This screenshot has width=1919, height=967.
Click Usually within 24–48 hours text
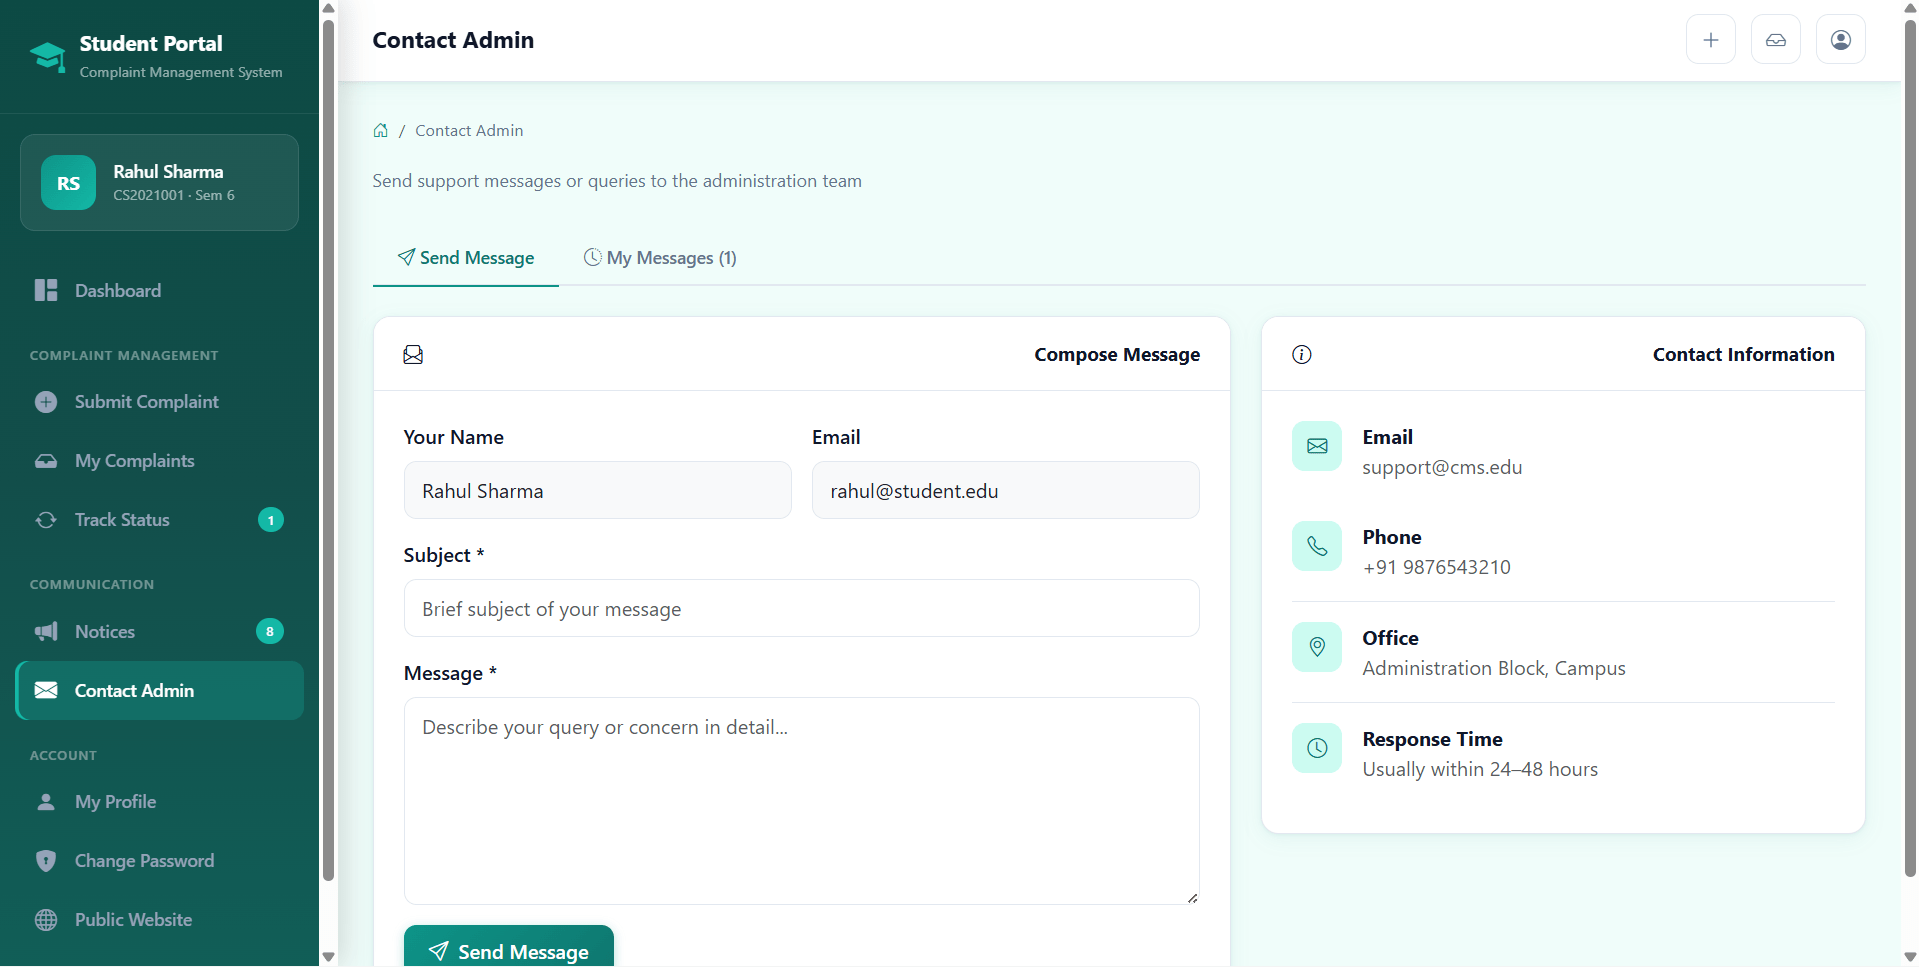pyautogui.click(x=1480, y=770)
